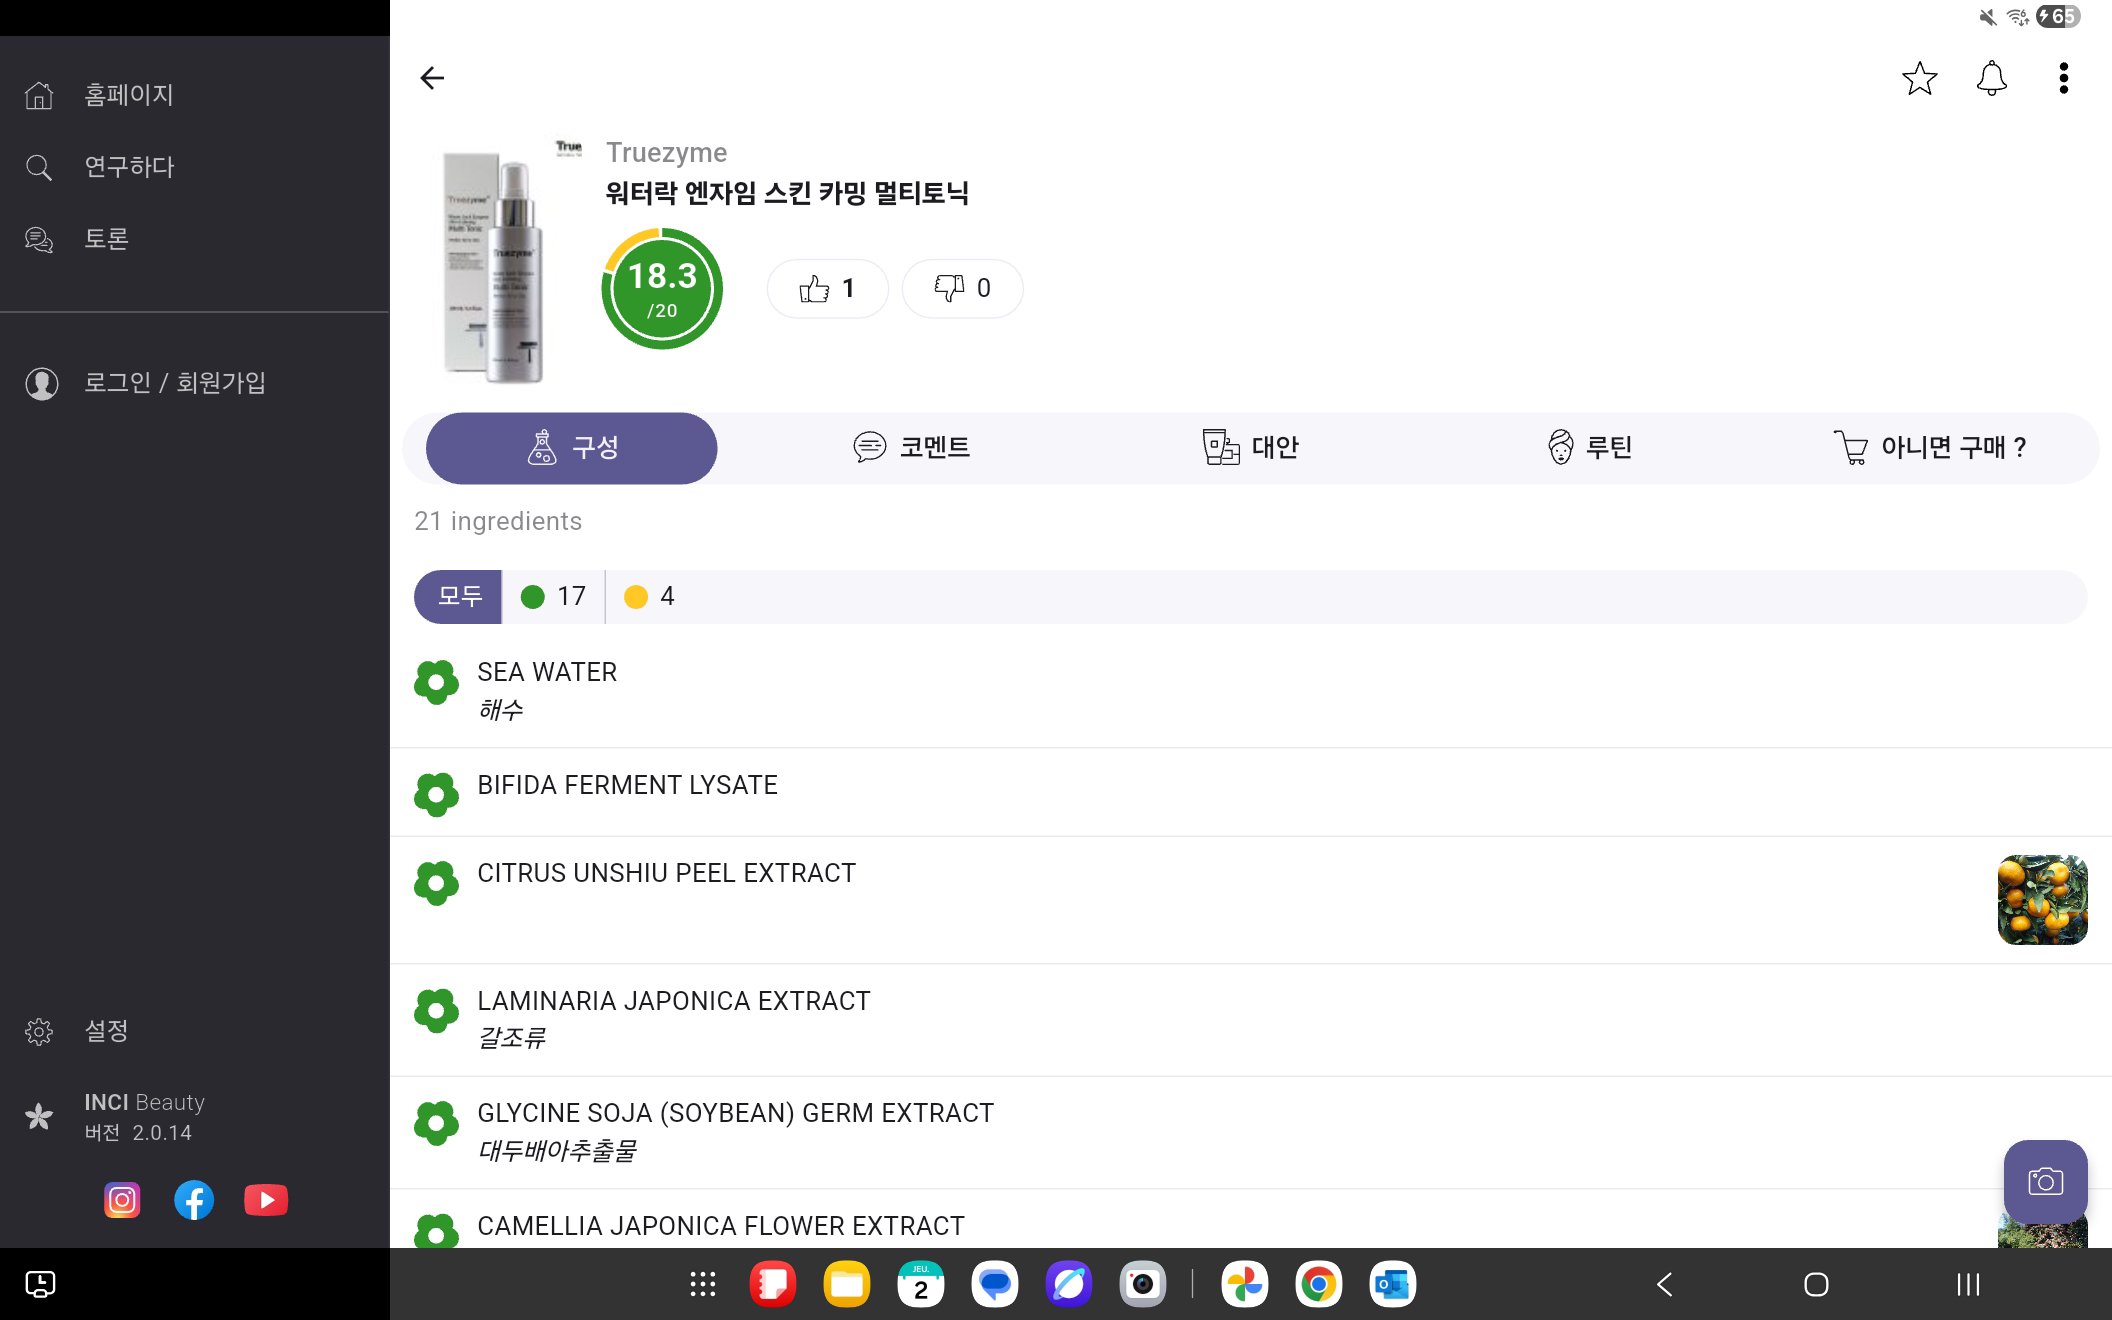Select the 모두 filter chip

pyautogui.click(x=459, y=597)
